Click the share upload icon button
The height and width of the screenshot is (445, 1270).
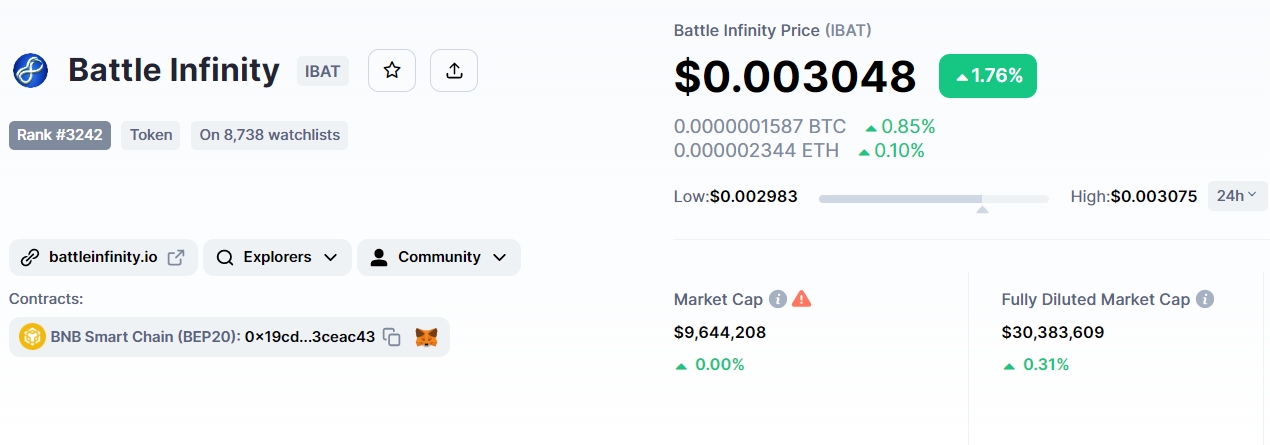[x=454, y=70]
